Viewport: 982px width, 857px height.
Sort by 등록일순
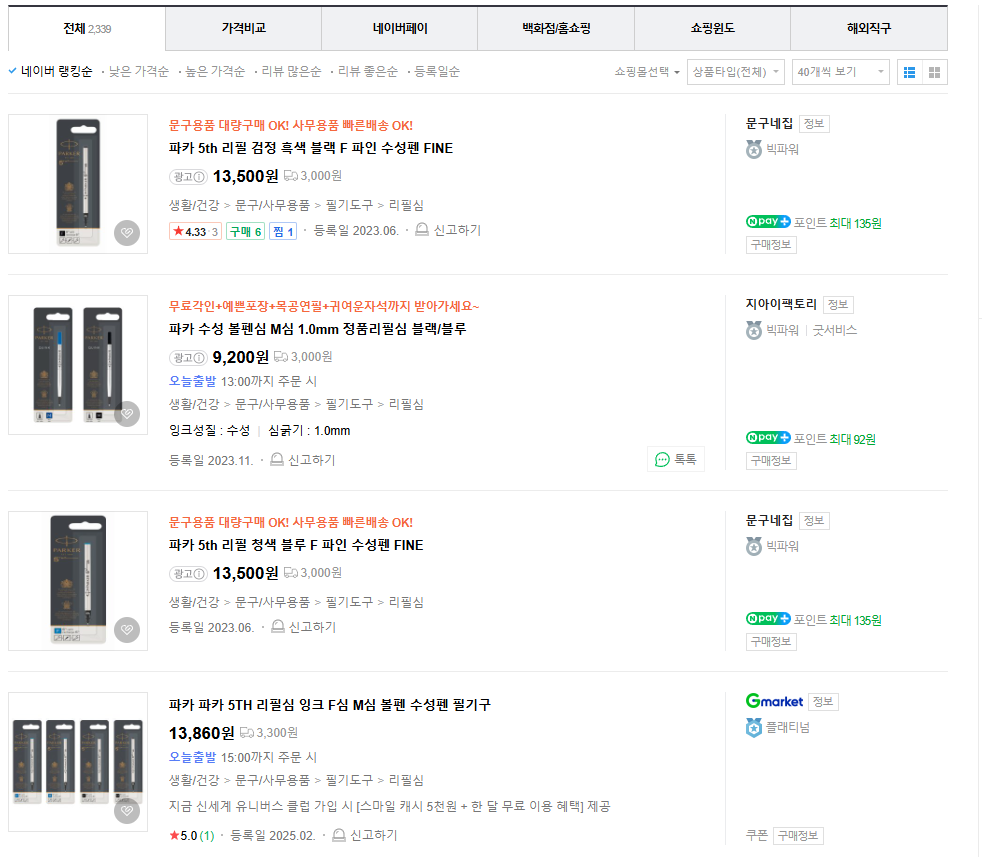point(437,71)
